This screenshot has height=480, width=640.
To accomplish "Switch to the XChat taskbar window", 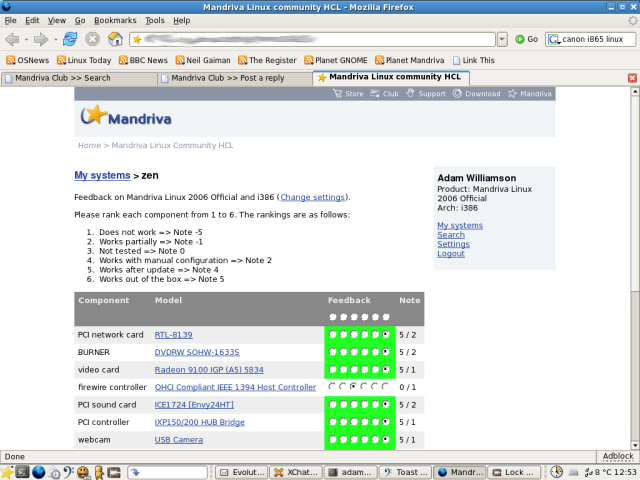I will (x=296, y=472).
